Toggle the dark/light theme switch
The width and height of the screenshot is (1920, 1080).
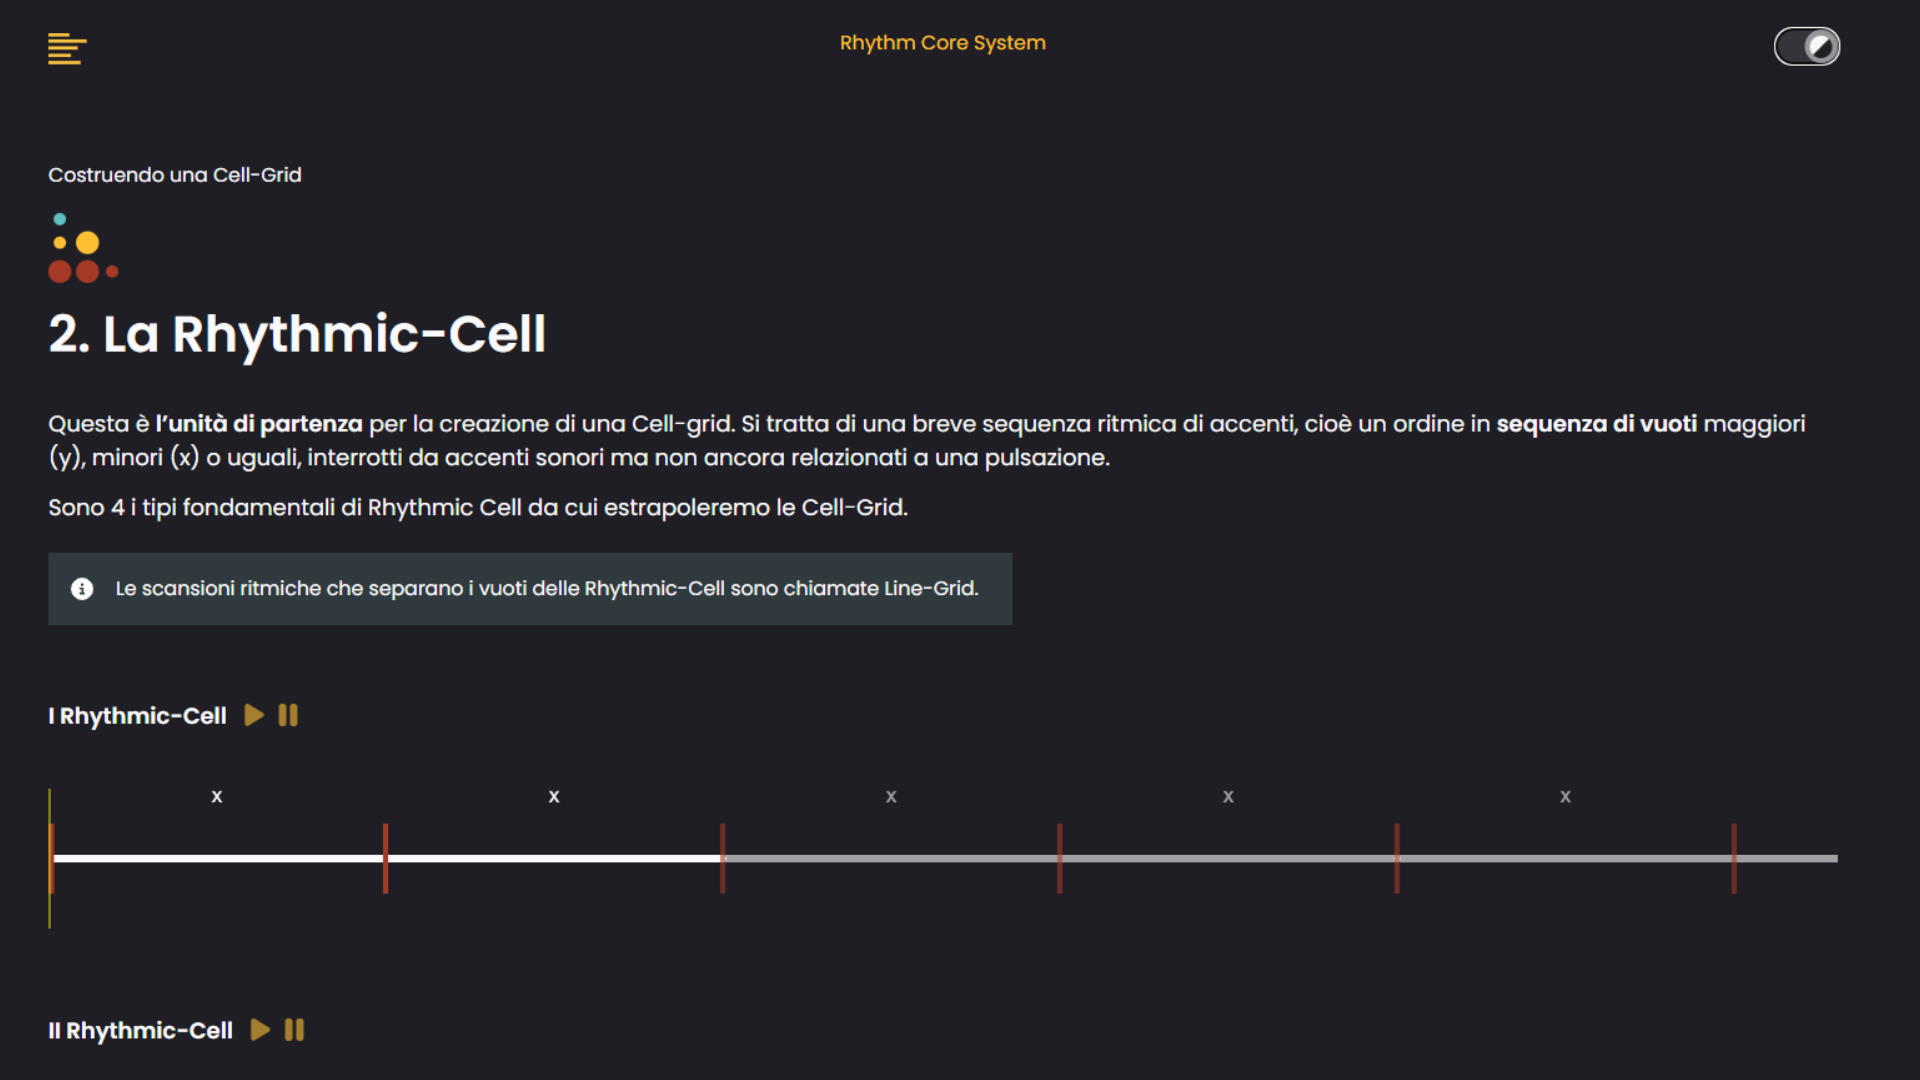pyautogui.click(x=1806, y=46)
